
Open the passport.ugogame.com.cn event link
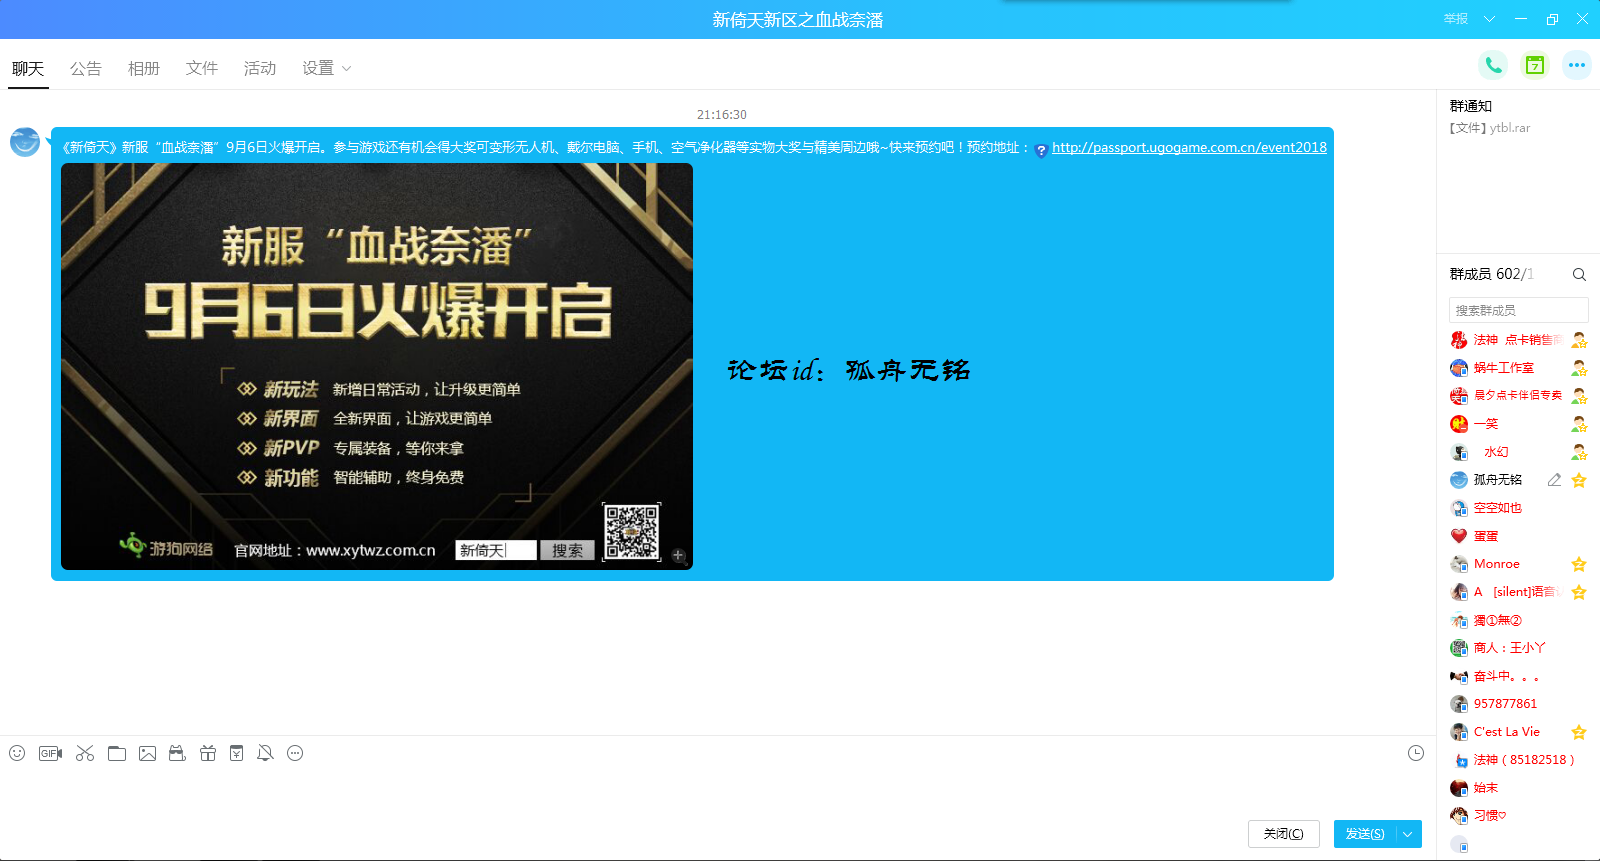point(1189,147)
